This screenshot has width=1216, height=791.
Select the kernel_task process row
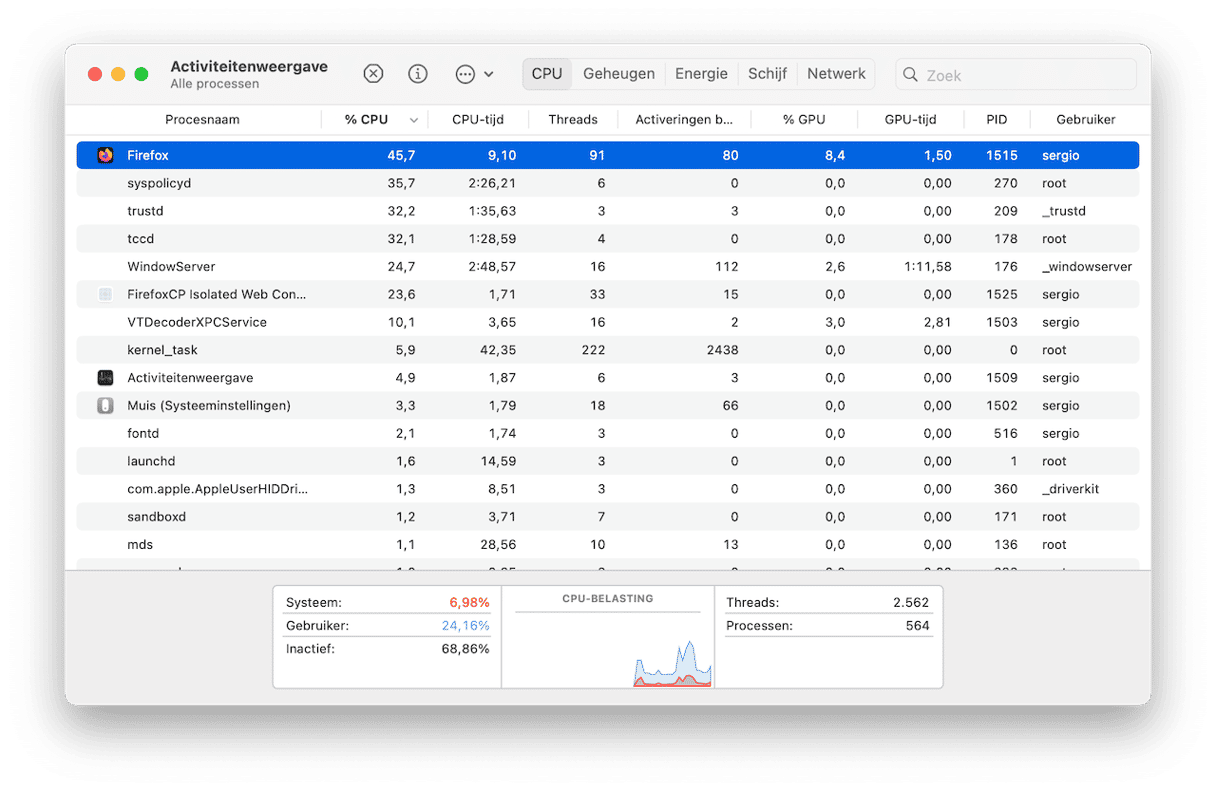608,350
